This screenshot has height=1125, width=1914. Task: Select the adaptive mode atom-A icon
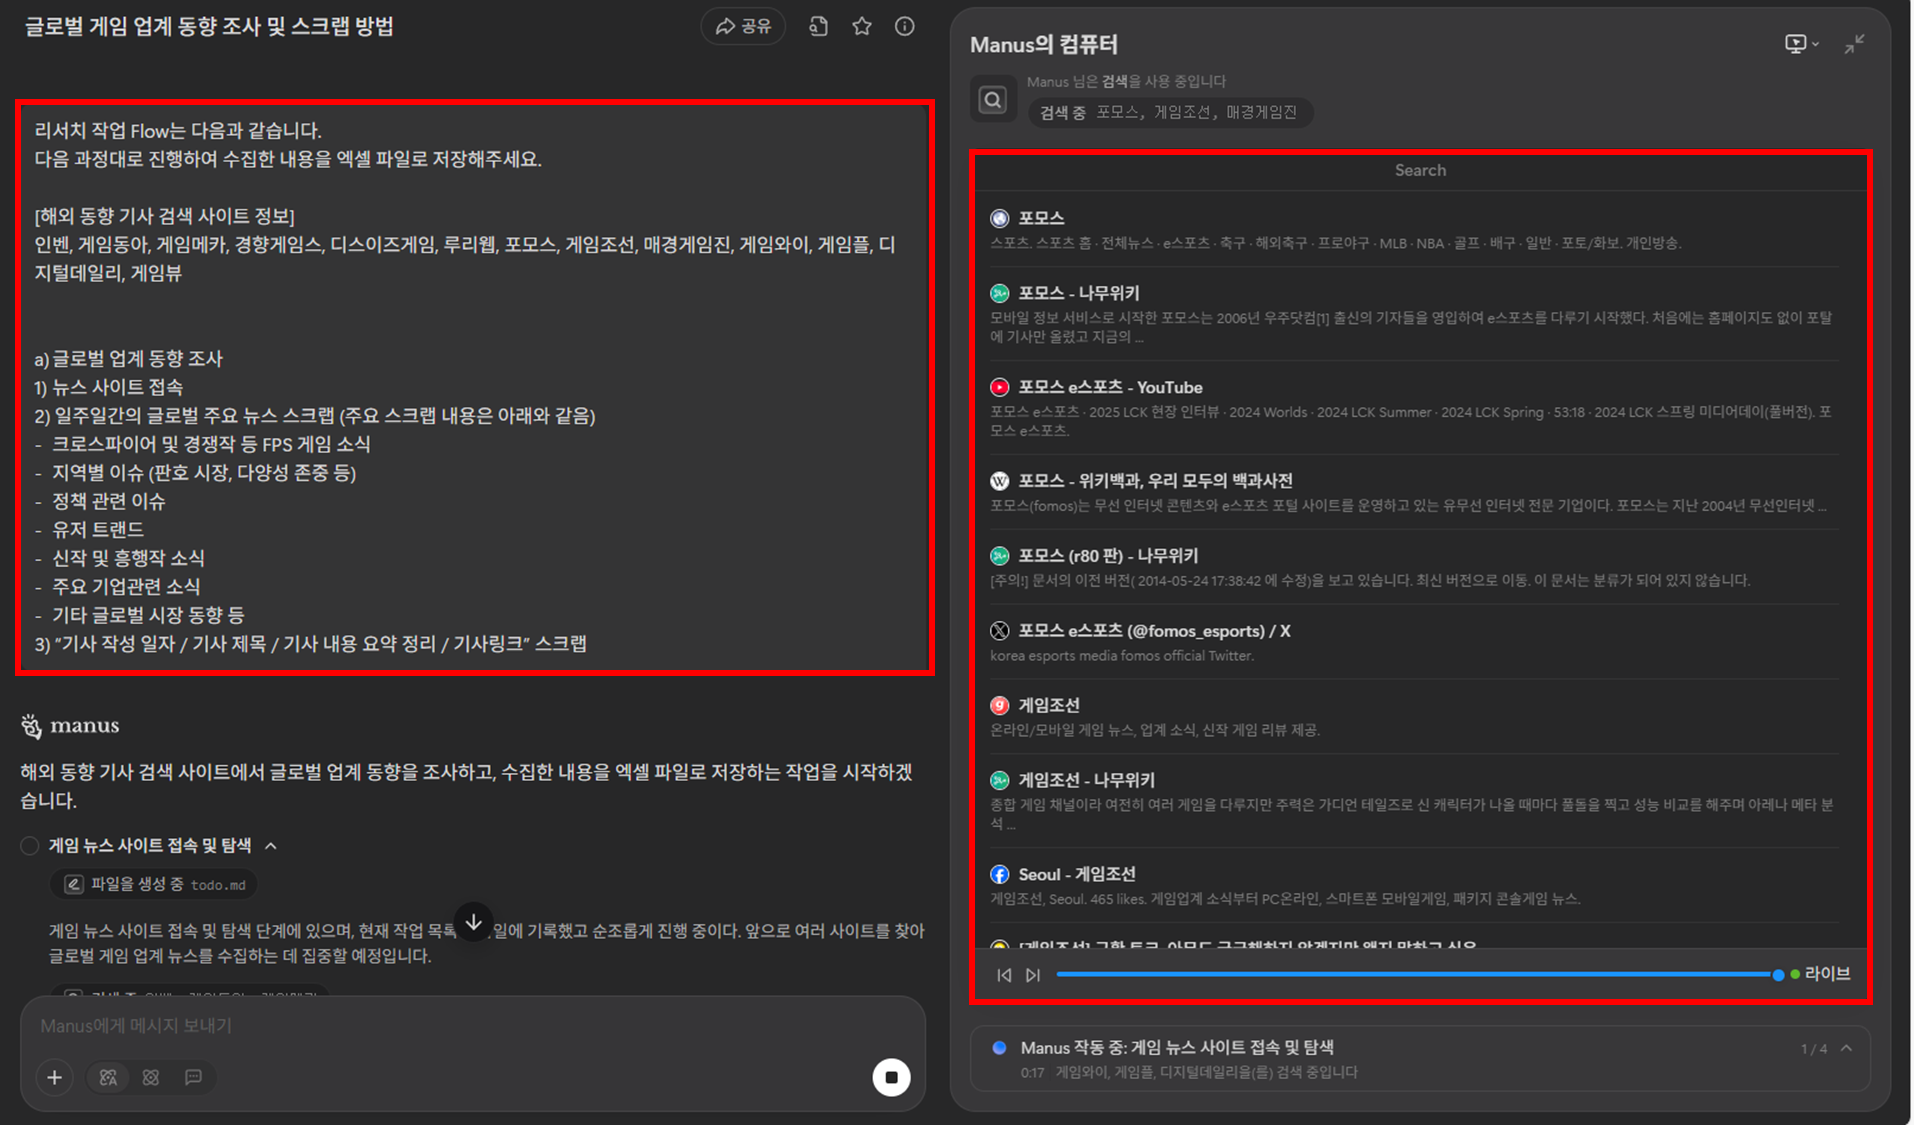[108, 1077]
